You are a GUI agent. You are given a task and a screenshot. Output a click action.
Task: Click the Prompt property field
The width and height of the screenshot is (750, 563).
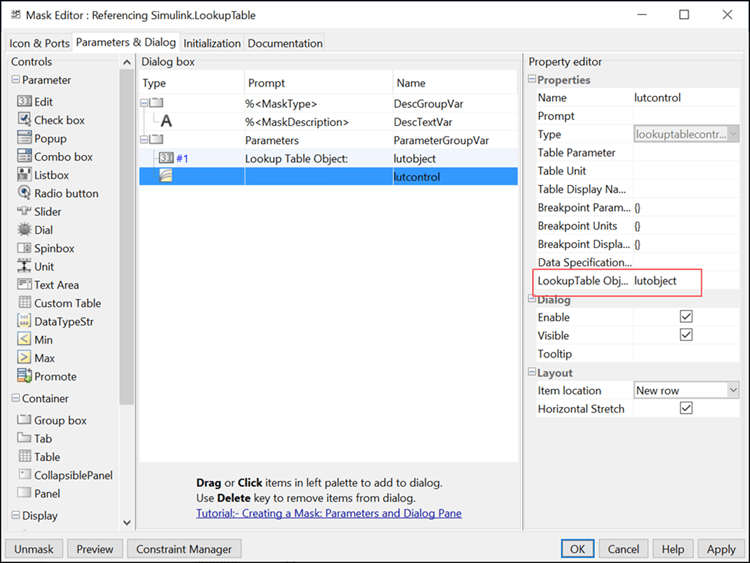pyautogui.click(x=686, y=116)
